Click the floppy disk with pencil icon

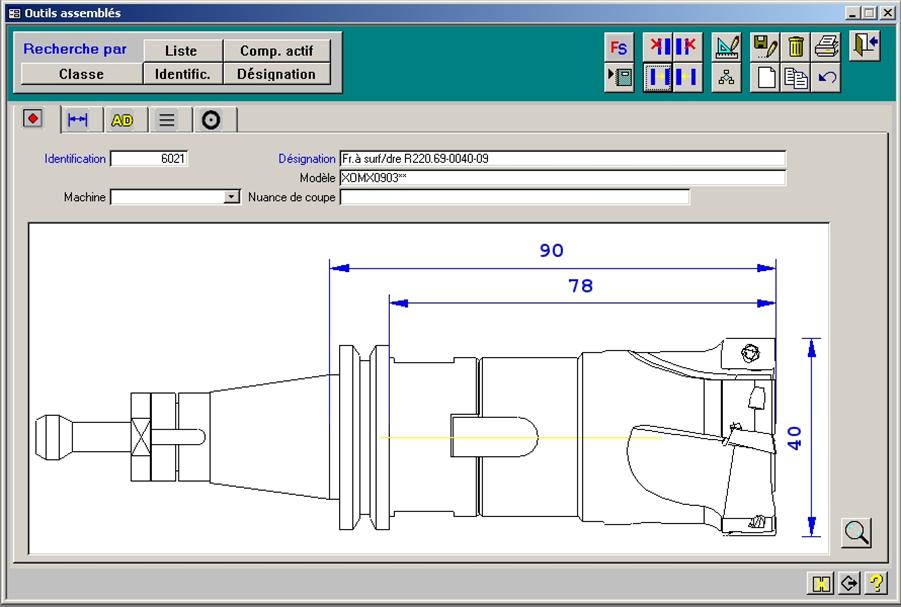click(766, 47)
